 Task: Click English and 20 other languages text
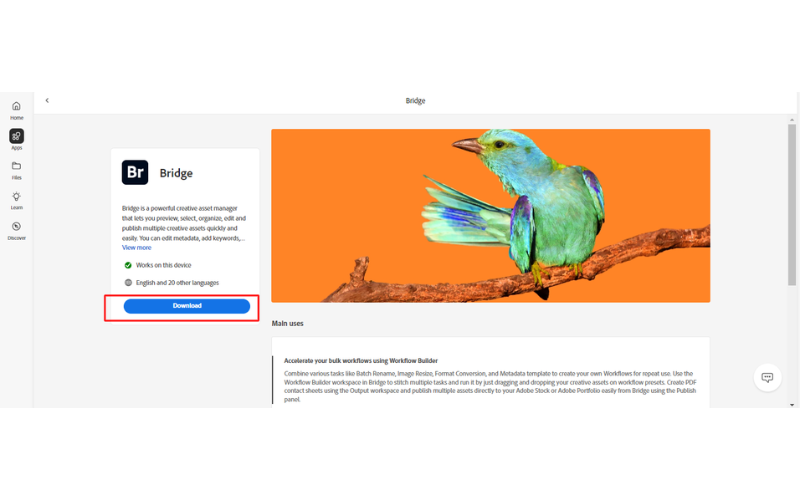click(177, 283)
